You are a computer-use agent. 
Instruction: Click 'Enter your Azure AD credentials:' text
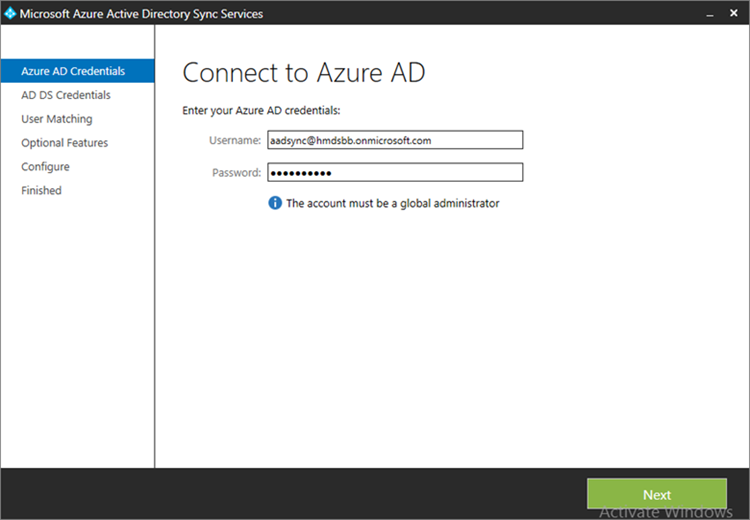coord(261,111)
